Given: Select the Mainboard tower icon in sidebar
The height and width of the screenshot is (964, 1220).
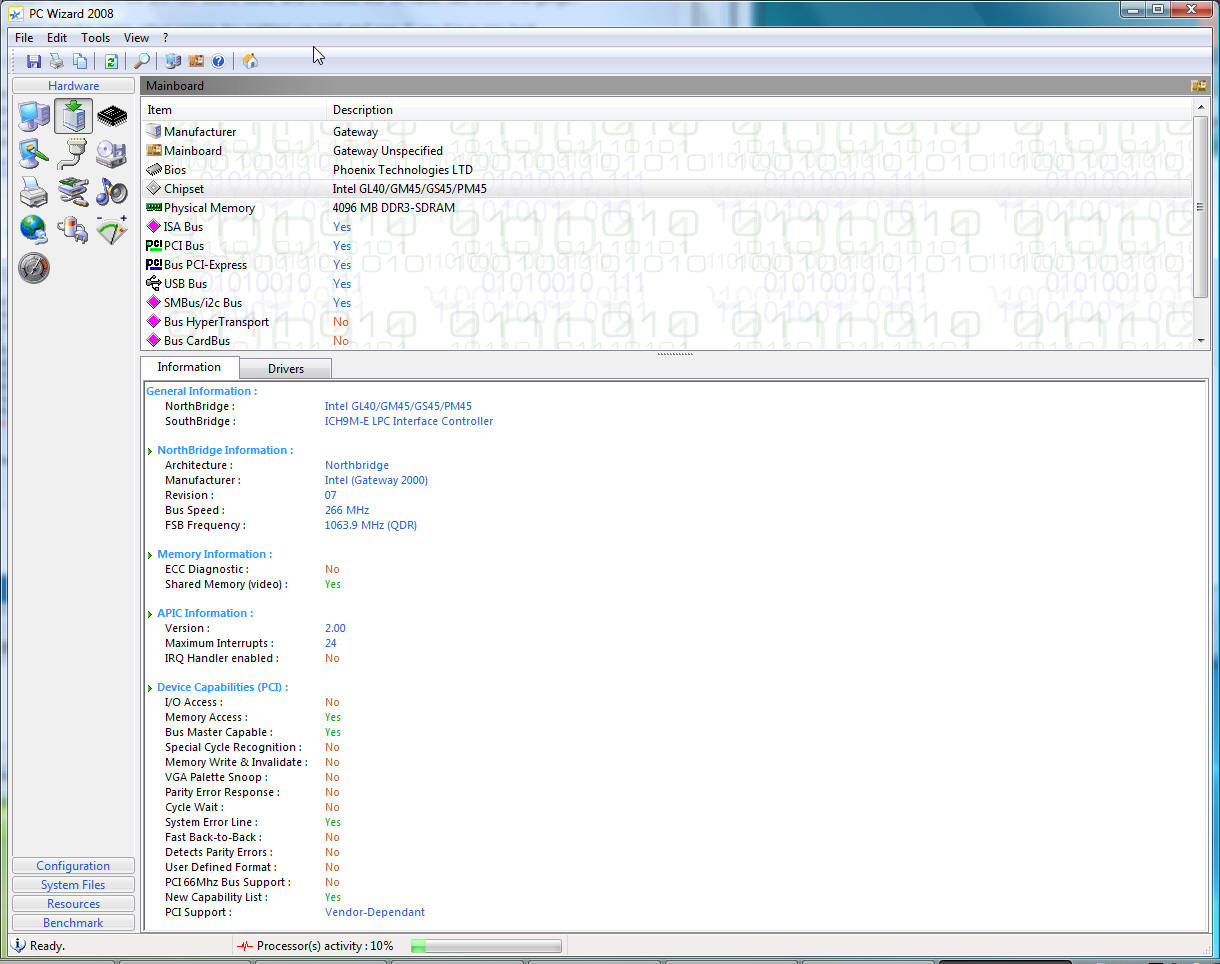Looking at the screenshot, I should (x=73, y=116).
